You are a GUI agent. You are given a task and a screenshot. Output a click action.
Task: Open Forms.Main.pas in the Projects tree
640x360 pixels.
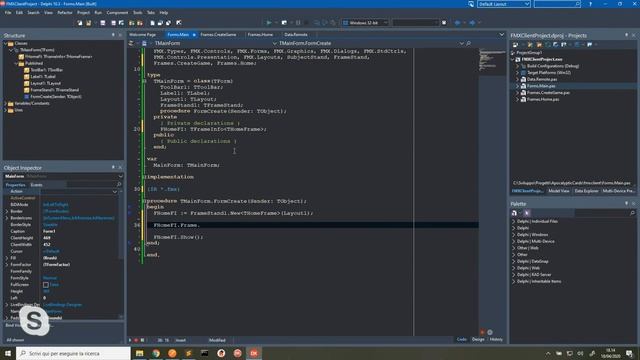(x=541, y=86)
